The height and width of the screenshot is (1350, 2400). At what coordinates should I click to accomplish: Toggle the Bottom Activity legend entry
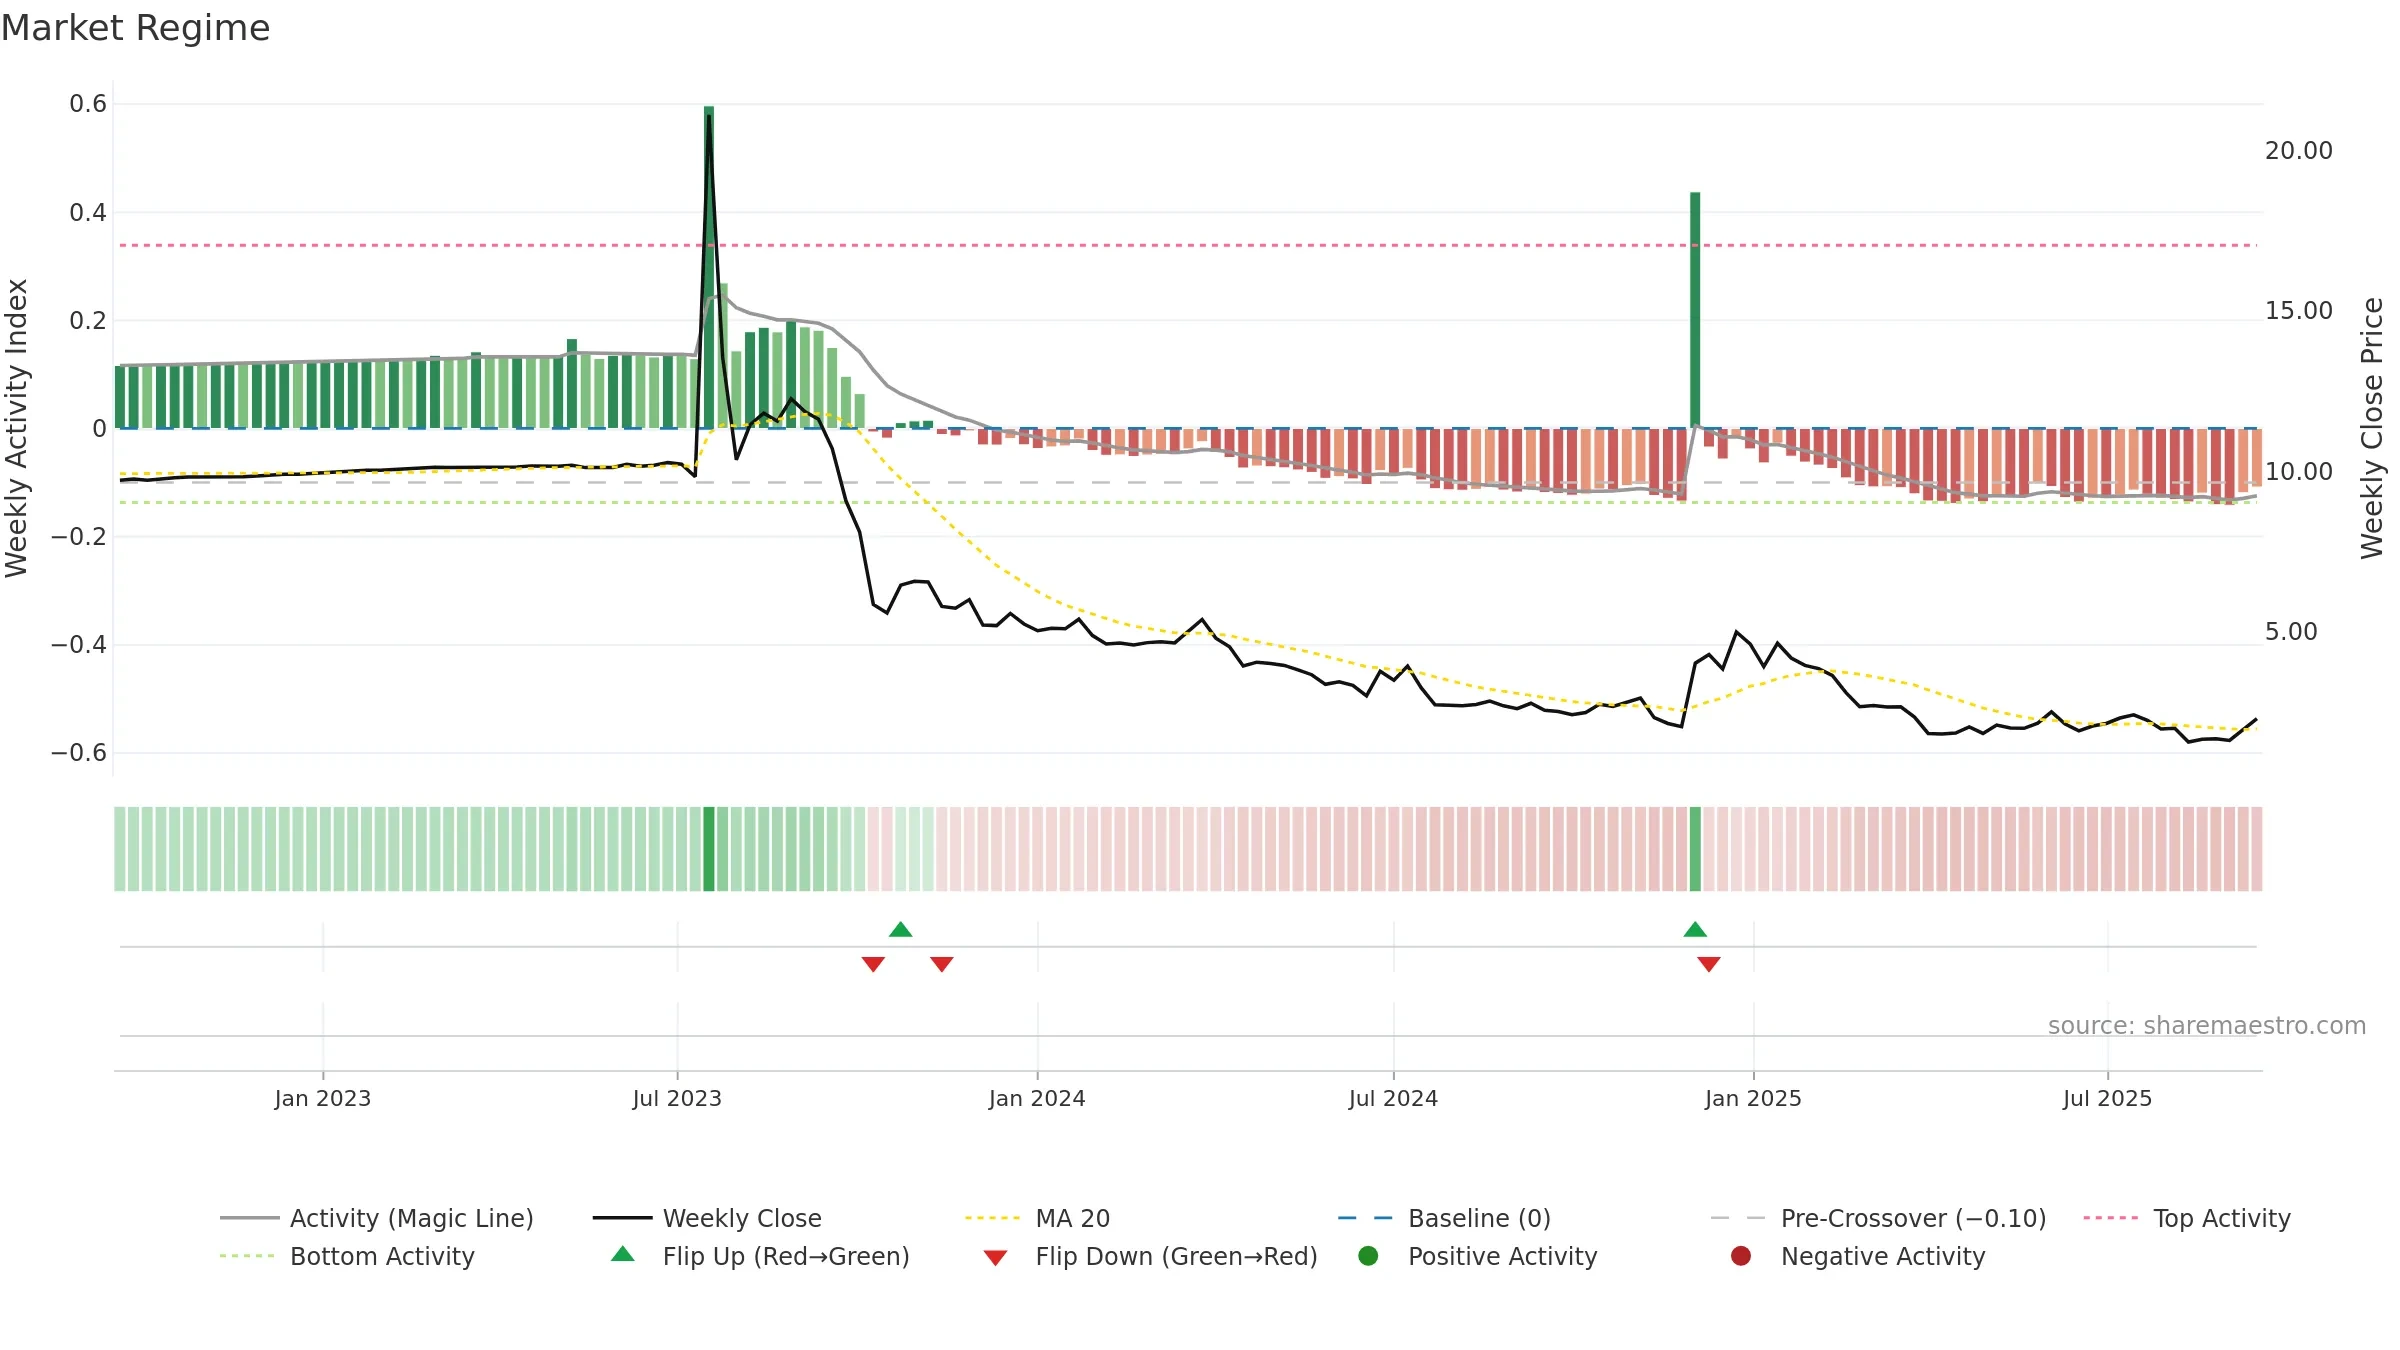(x=347, y=1256)
